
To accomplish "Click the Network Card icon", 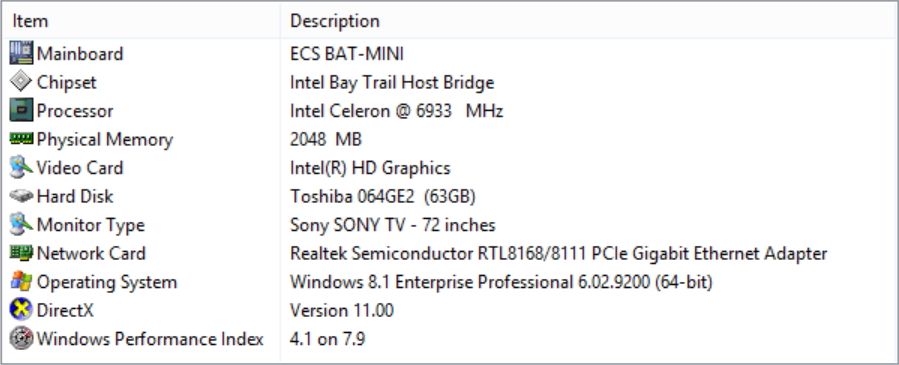I will [21, 253].
